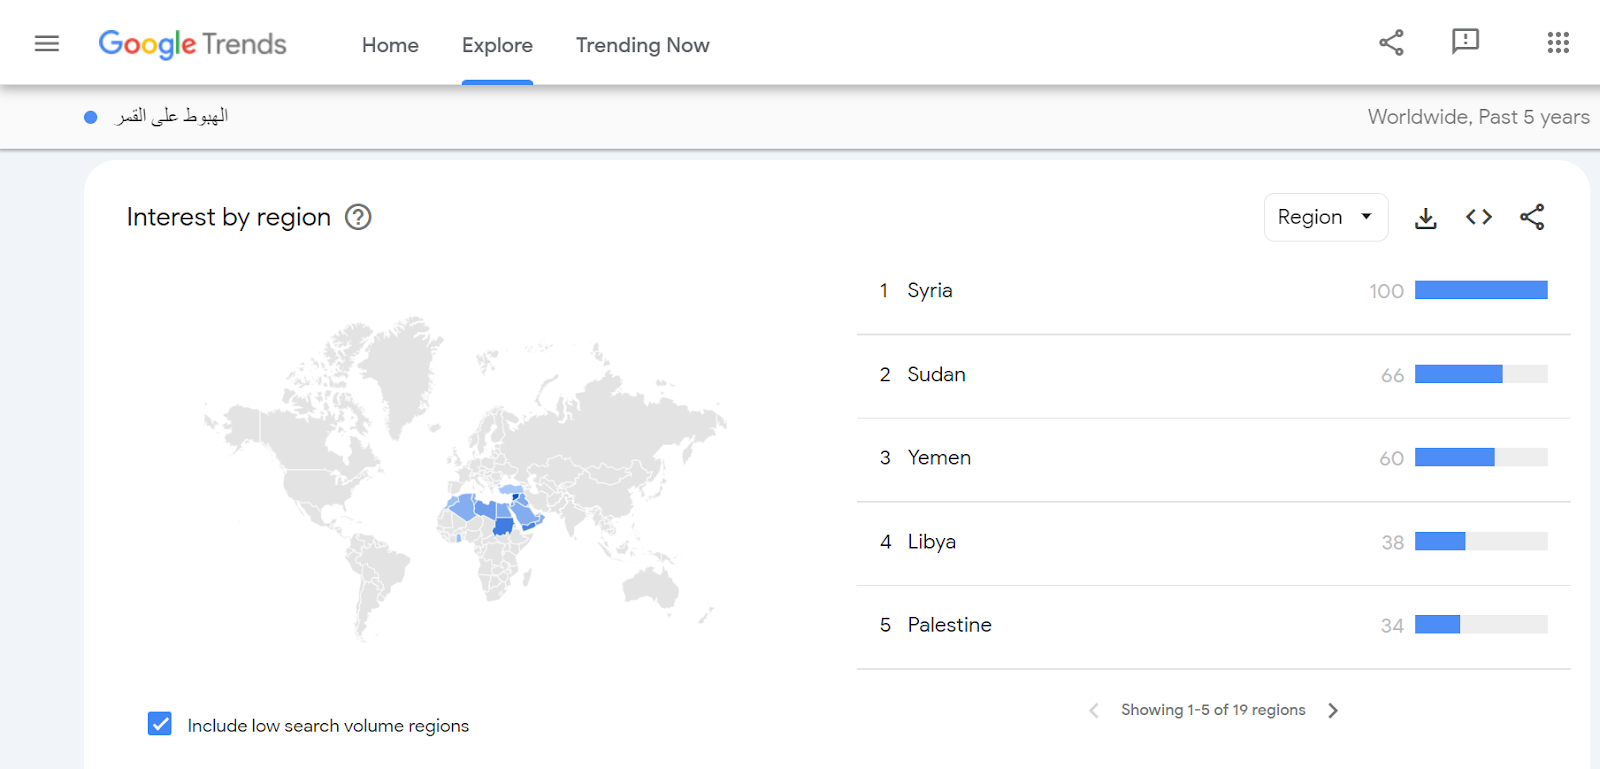Share the Interest by region card
1600x769 pixels.
tap(1532, 217)
